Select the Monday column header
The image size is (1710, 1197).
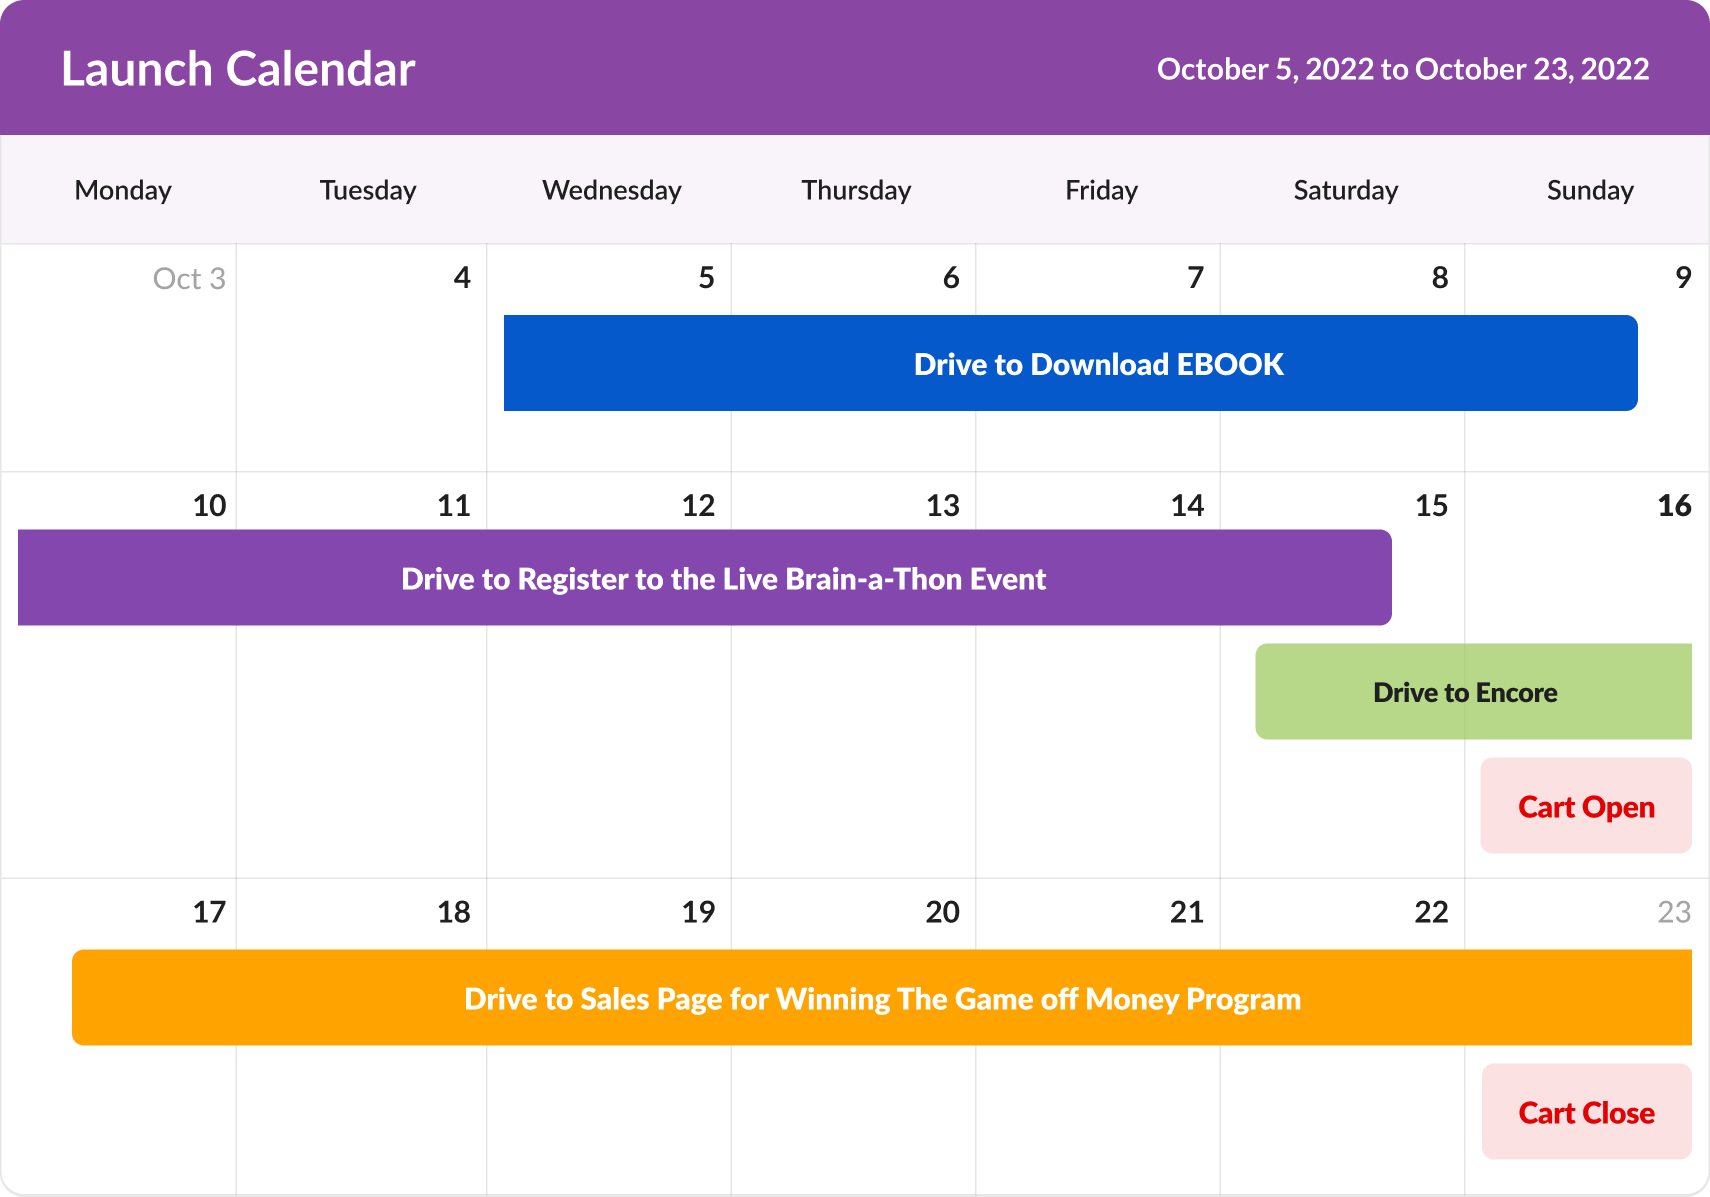tap(123, 190)
